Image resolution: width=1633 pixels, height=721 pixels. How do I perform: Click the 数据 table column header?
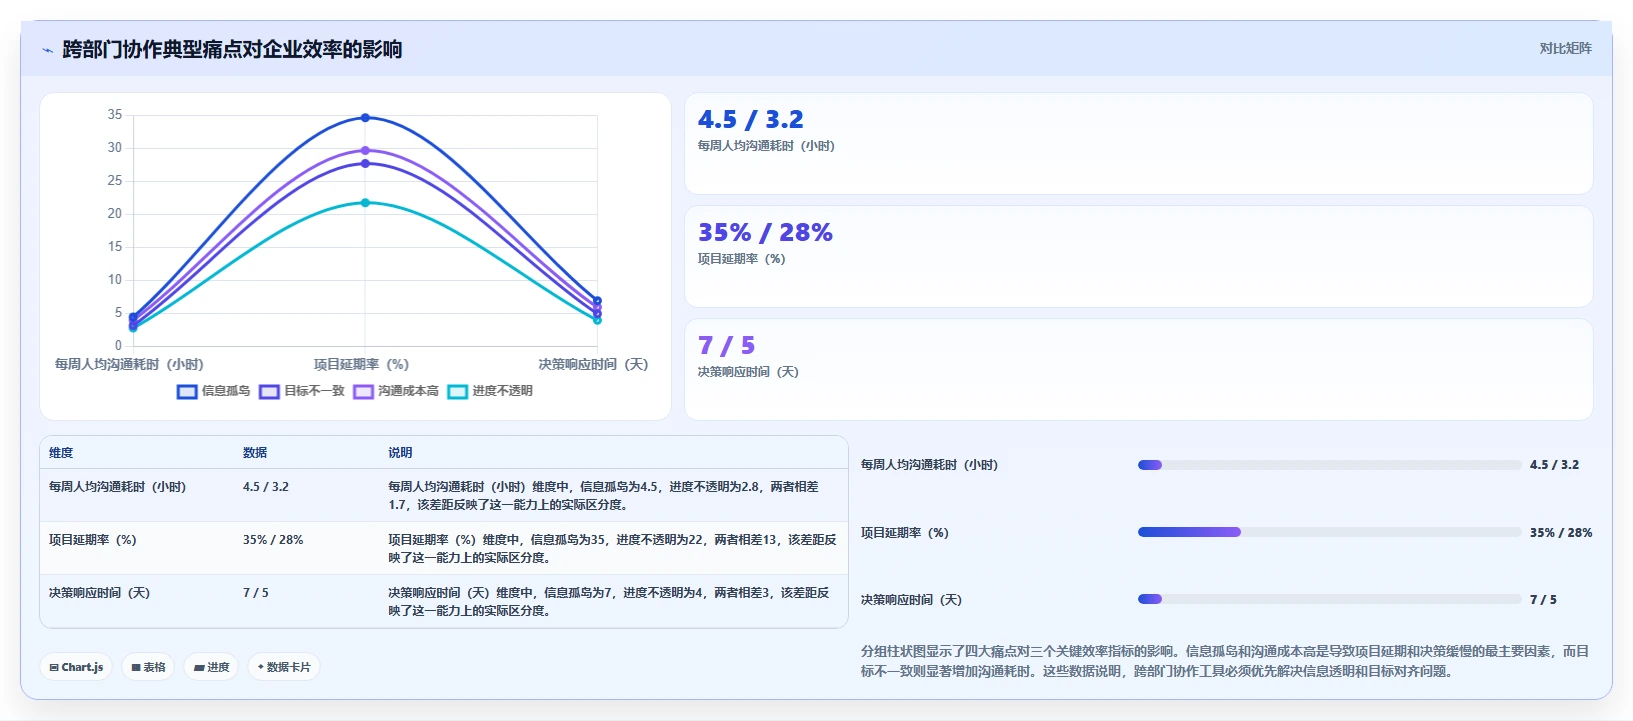tap(255, 453)
